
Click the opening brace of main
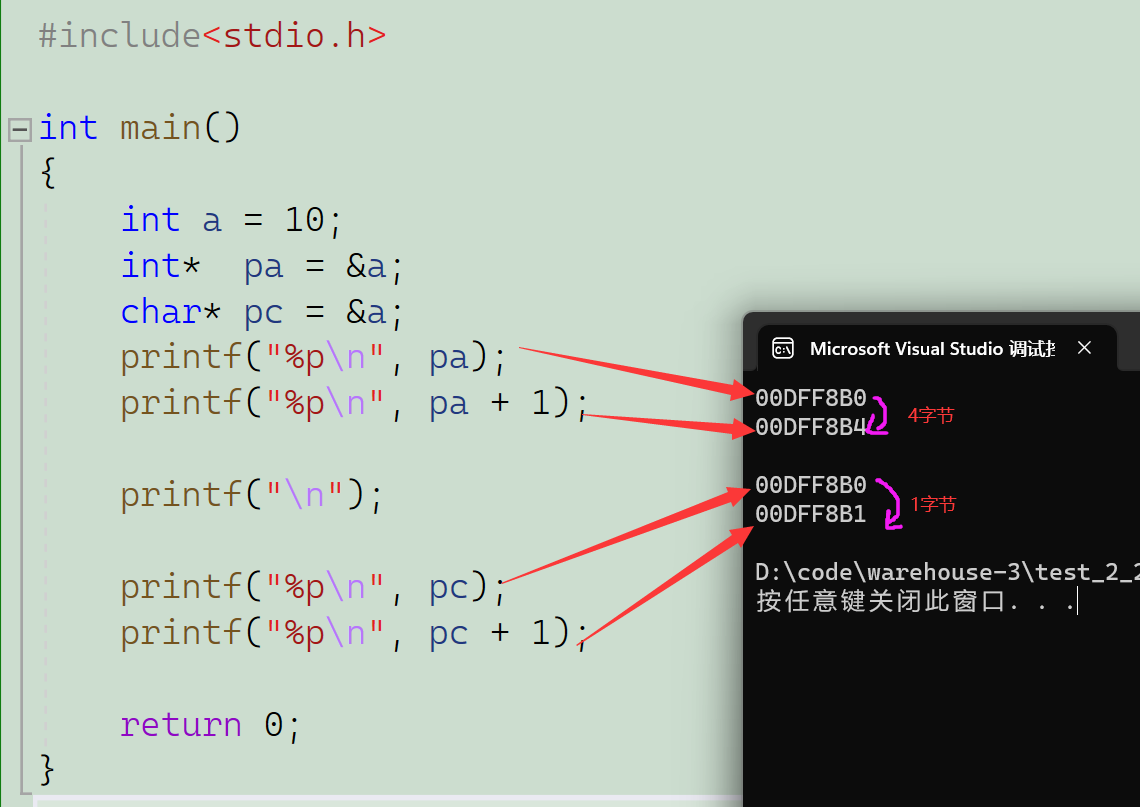point(48,173)
